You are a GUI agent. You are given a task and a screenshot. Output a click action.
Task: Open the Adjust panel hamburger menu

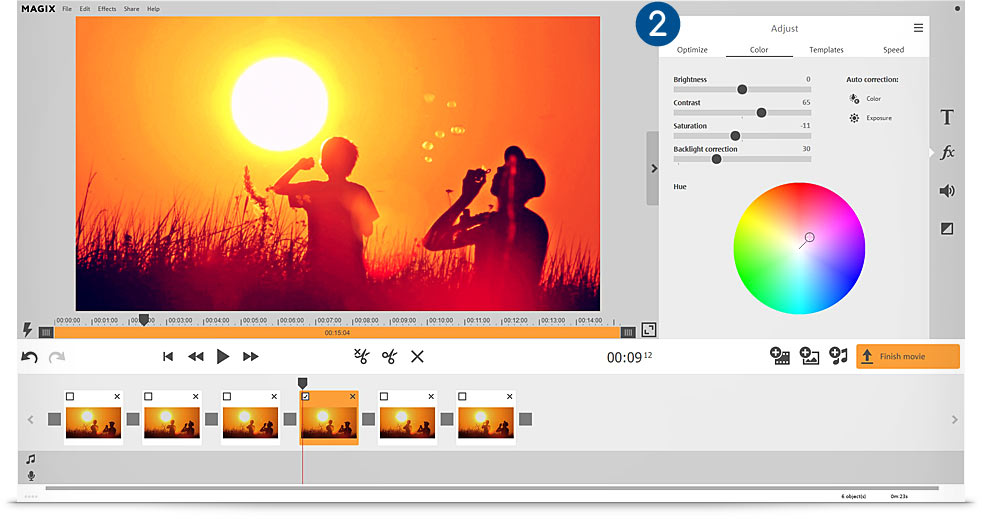pos(918,28)
